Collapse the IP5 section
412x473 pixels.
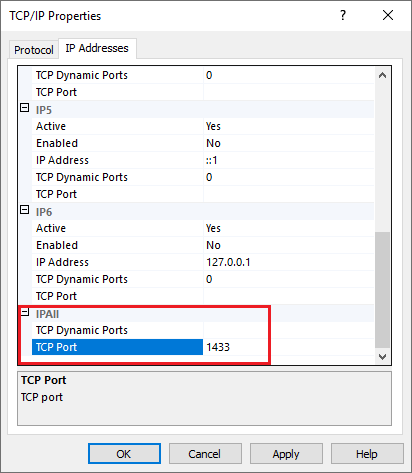25,108
